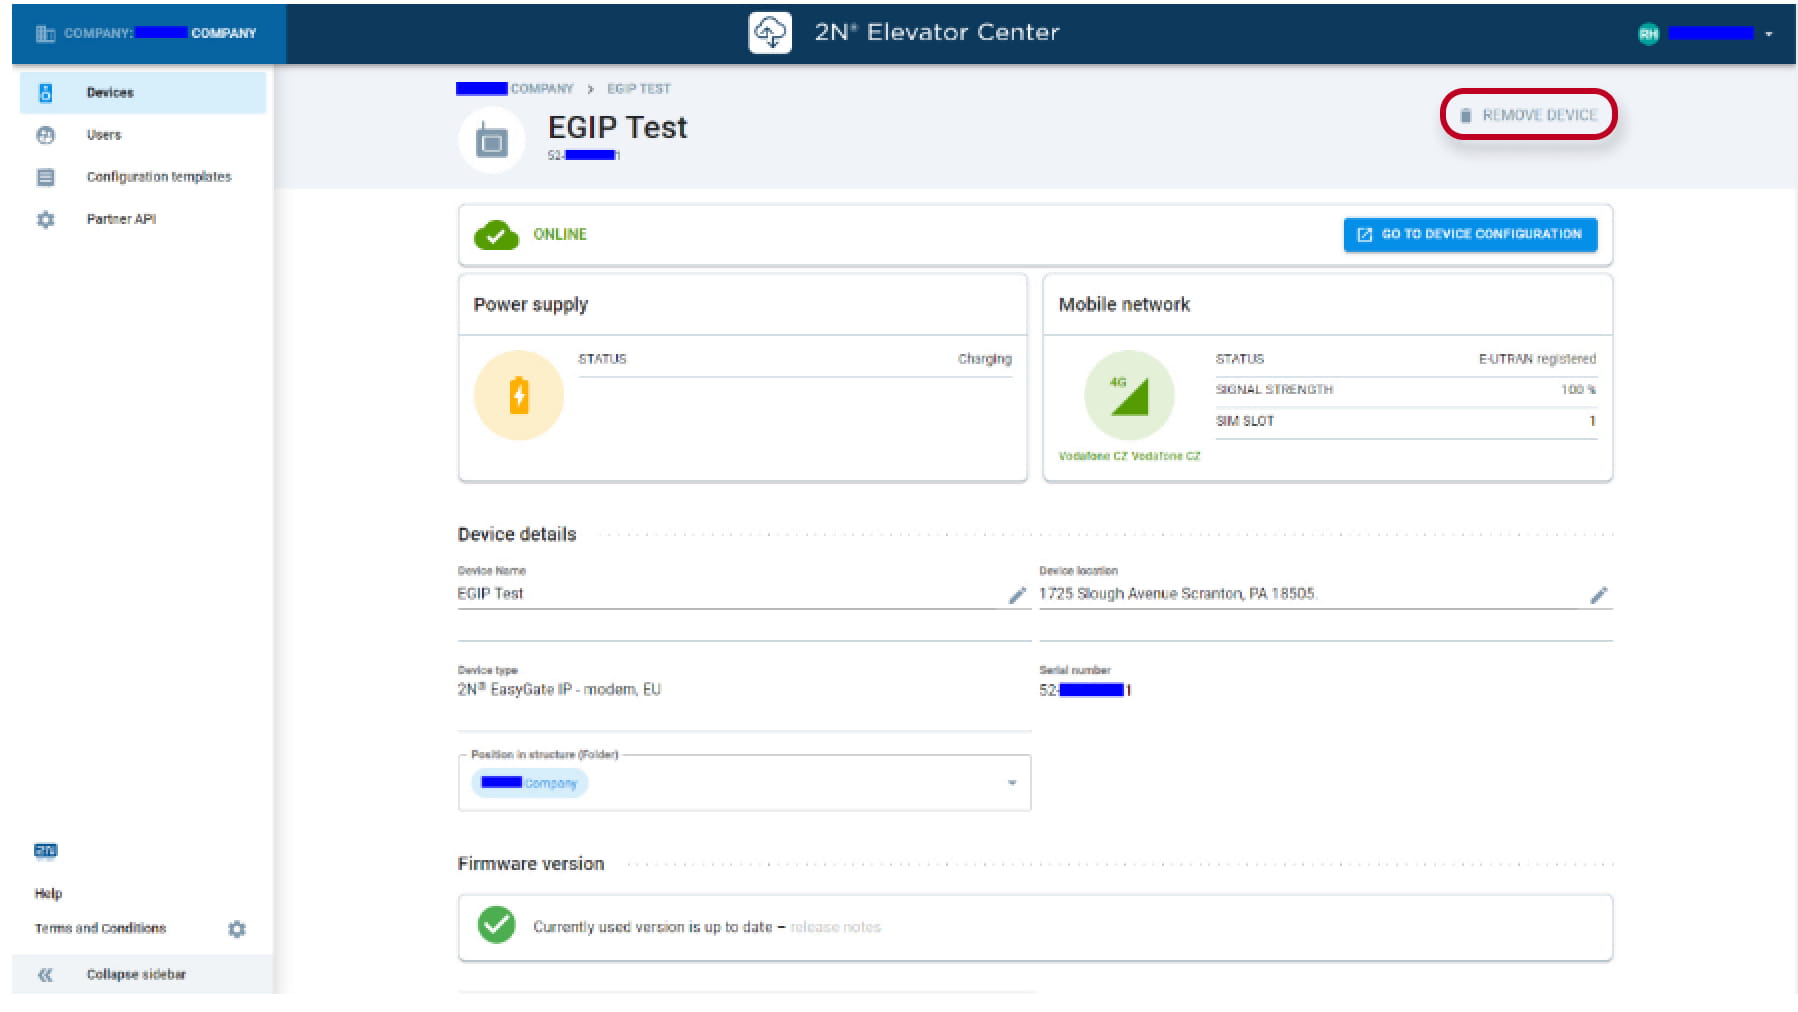Click the Remove Device button
Image resolution: width=1798 pixels, height=1012 pixels.
click(1529, 115)
